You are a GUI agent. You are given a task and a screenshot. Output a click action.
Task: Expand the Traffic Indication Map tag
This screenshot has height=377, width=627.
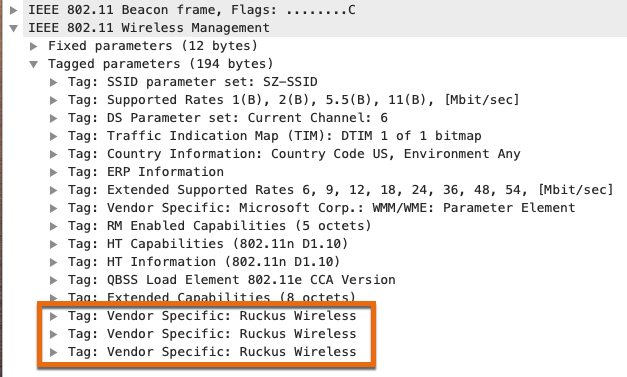[53, 136]
